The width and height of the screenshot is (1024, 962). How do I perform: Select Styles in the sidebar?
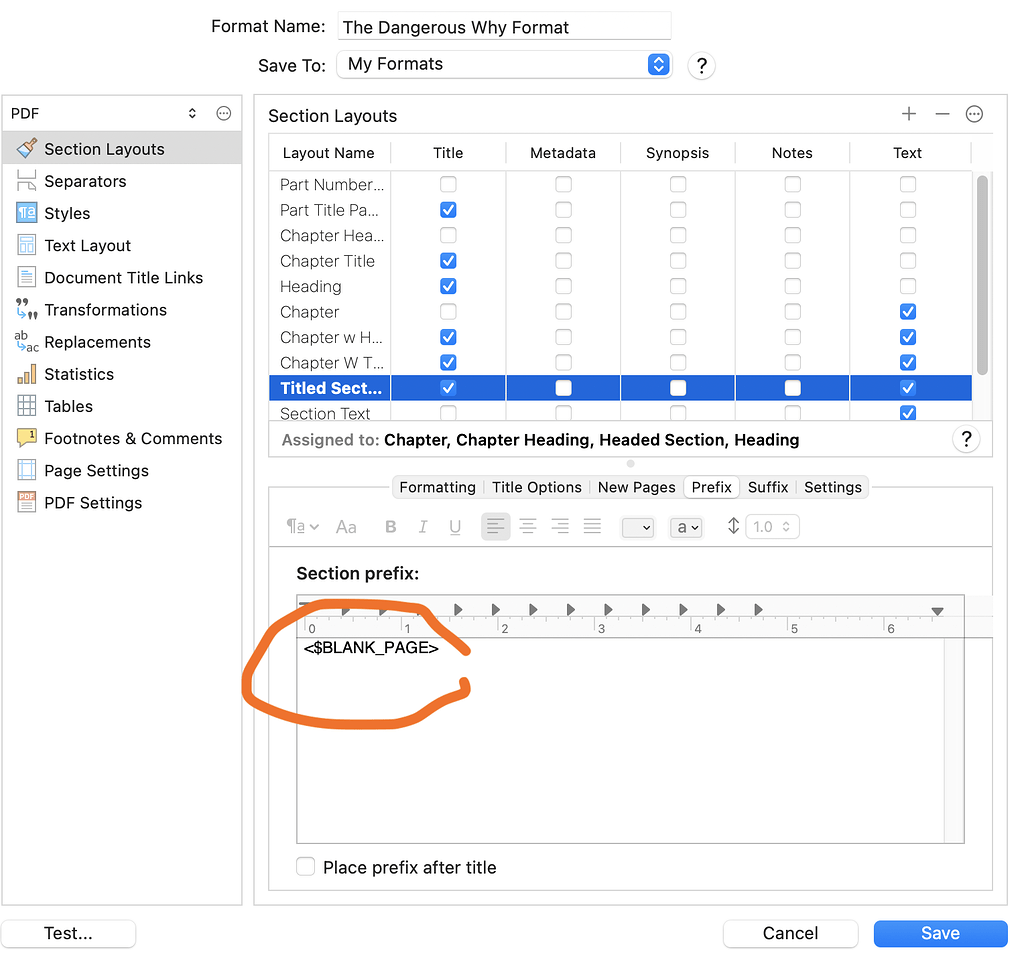67,213
